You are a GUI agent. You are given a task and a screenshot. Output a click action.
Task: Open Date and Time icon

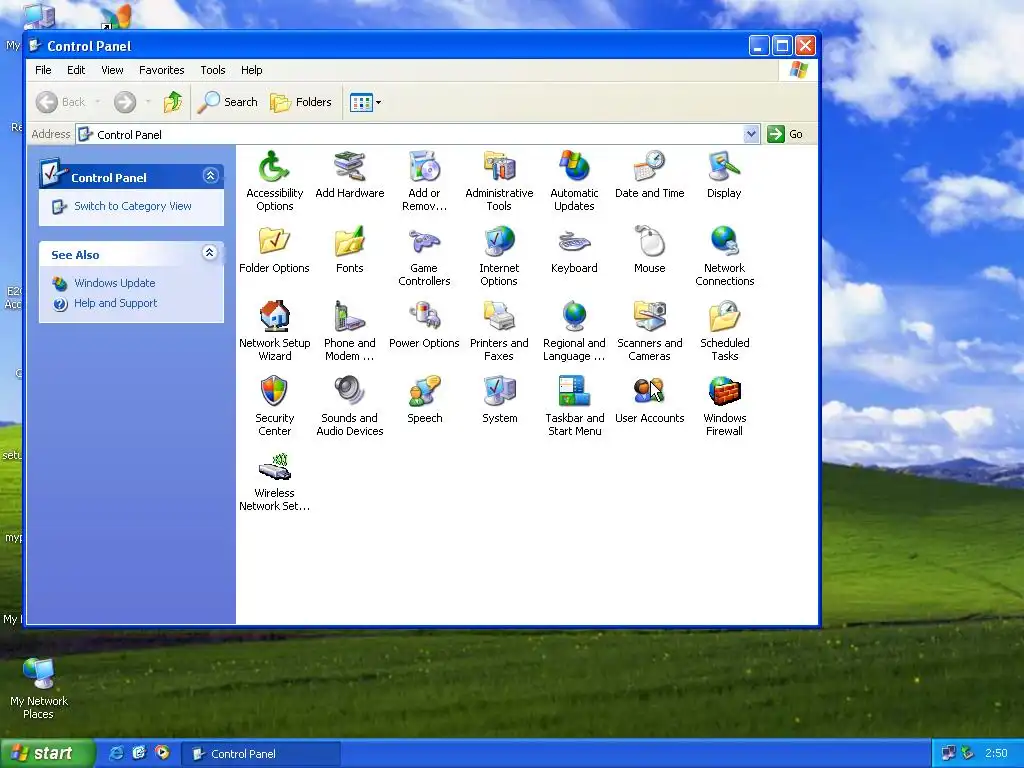coord(649,174)
